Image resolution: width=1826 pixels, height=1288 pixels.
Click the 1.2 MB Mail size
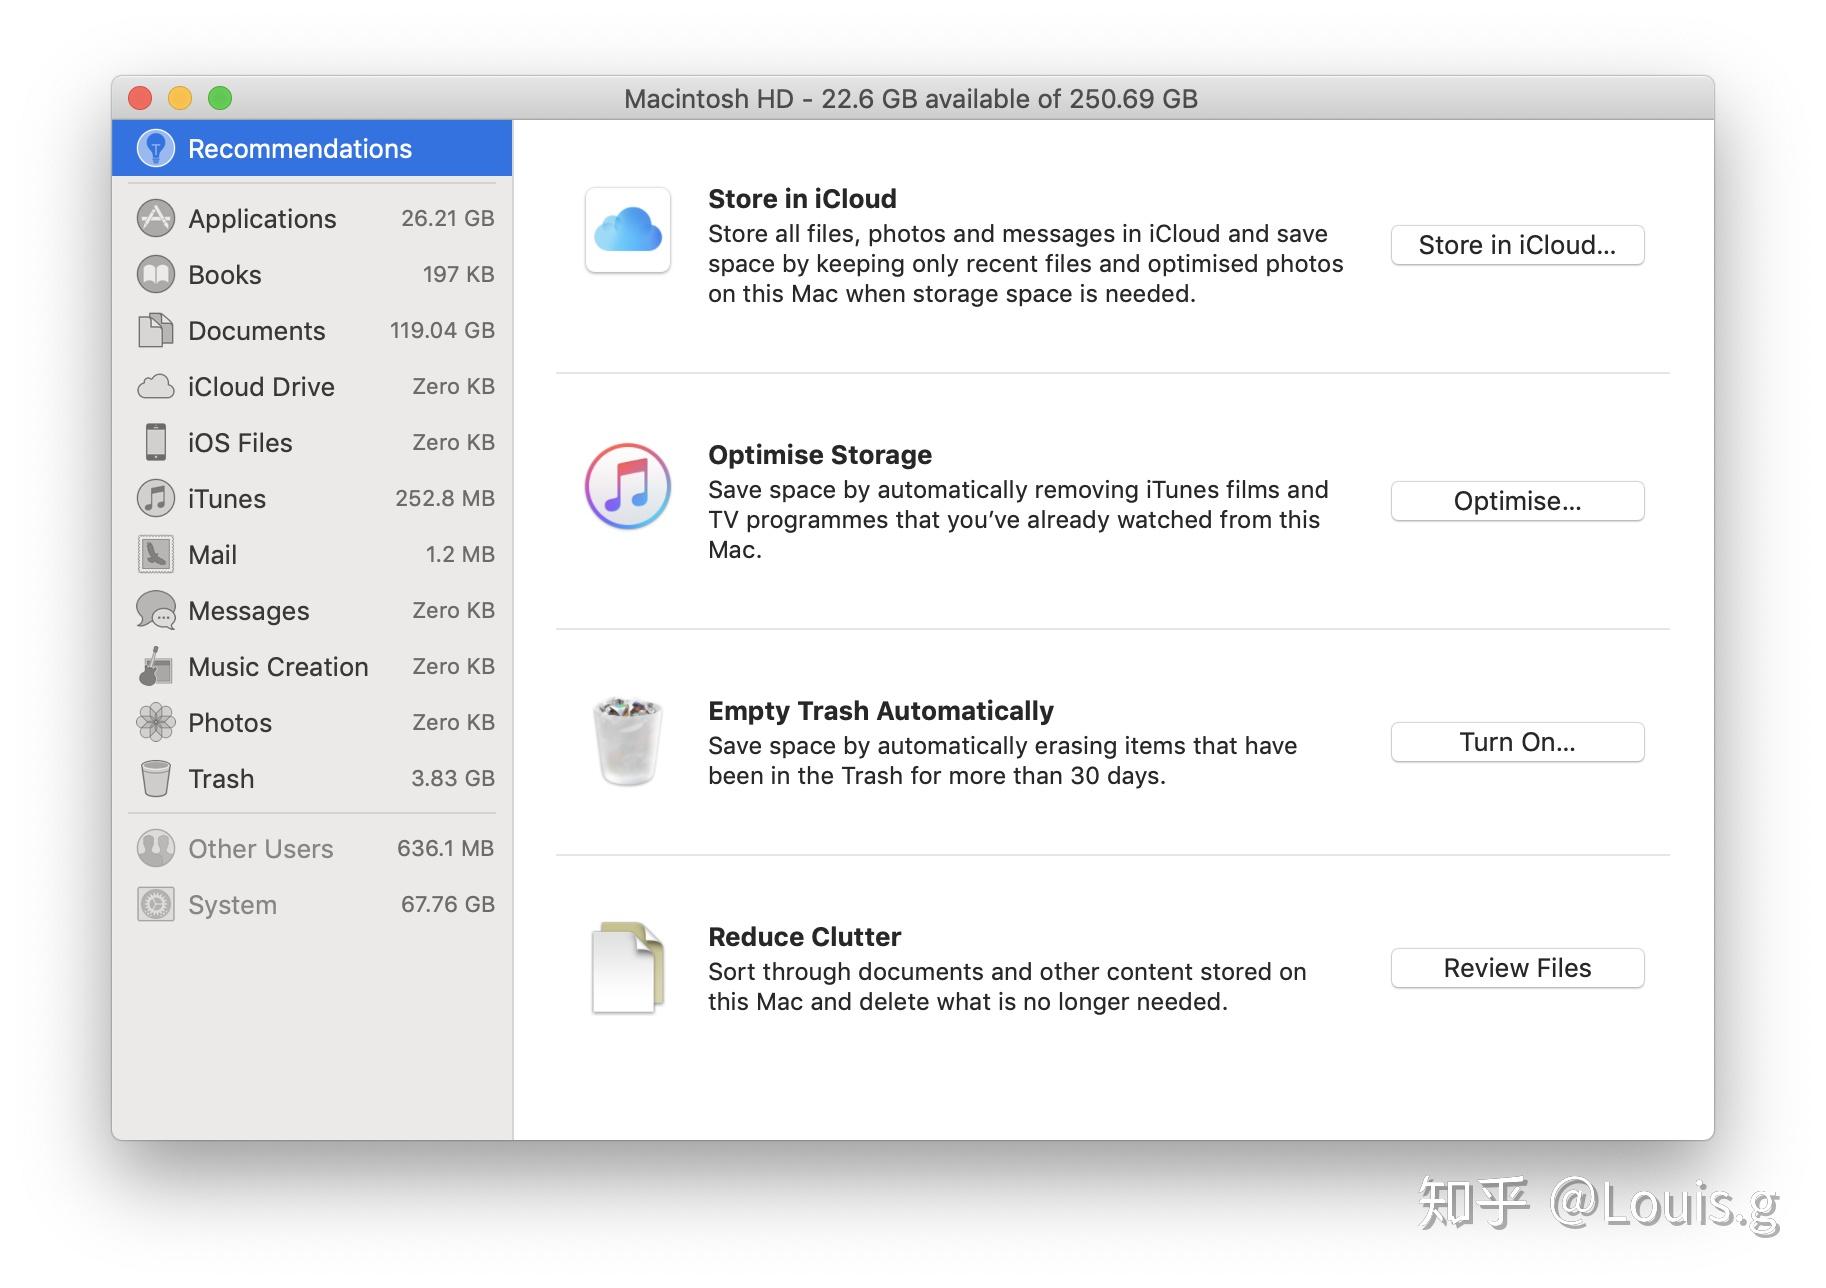coord(460,554)
